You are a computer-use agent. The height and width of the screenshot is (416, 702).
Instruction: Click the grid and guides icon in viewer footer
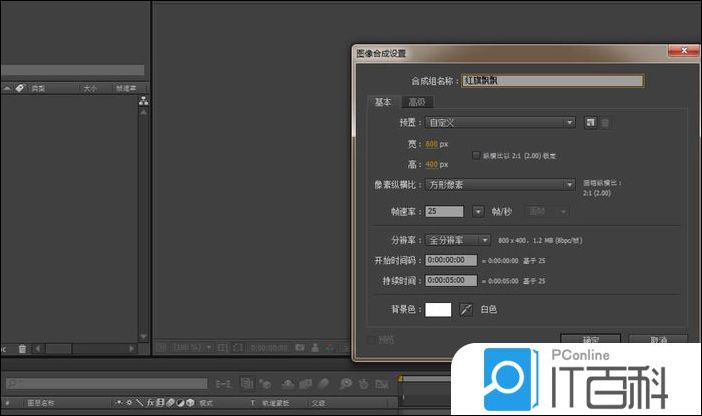(x=223, y=347)
